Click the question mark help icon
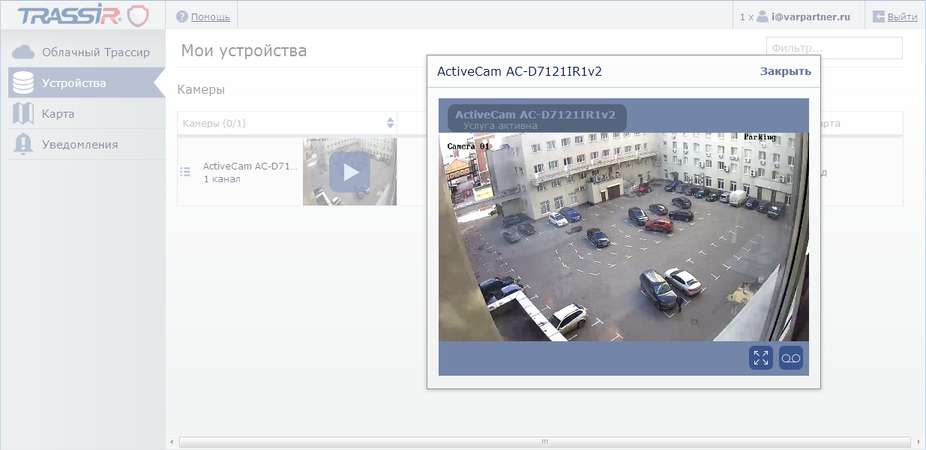Viewport: 926px width, 450px height. point(182,17)
